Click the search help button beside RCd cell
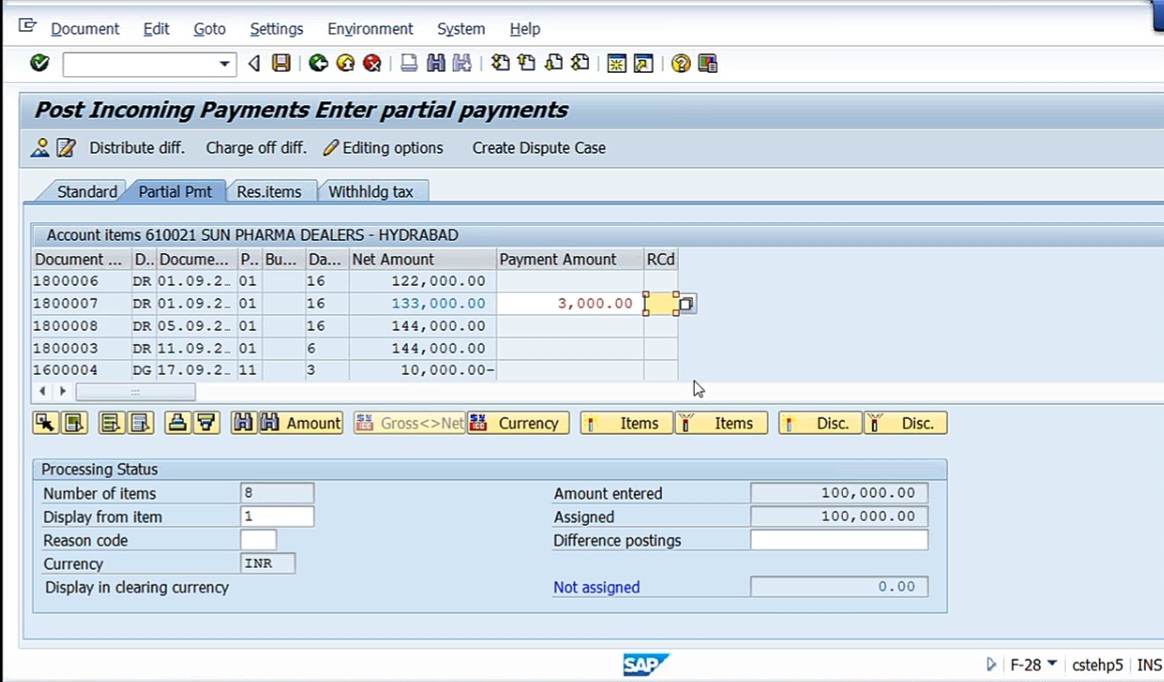Viewport: 1164px width, 682px height. (687, 304)
